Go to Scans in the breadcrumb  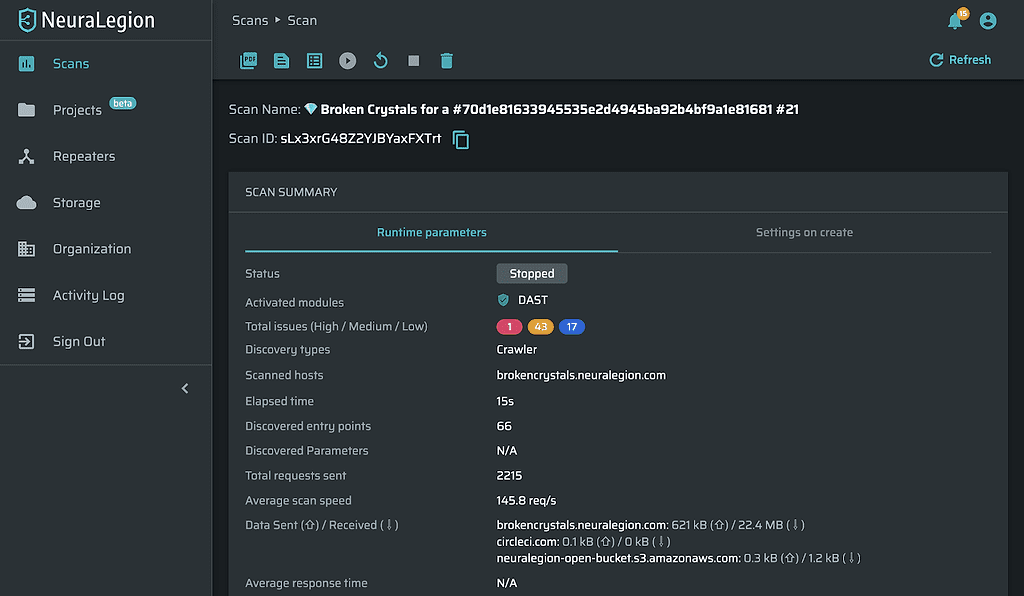250,20
